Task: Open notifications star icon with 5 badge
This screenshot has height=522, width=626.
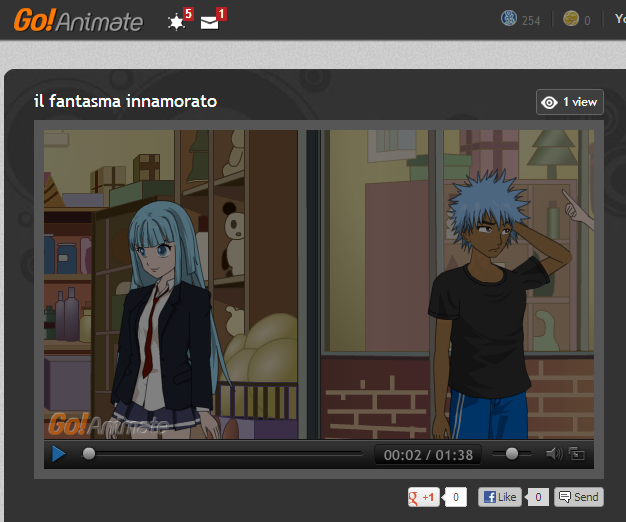Action: (x=180, y=19)
